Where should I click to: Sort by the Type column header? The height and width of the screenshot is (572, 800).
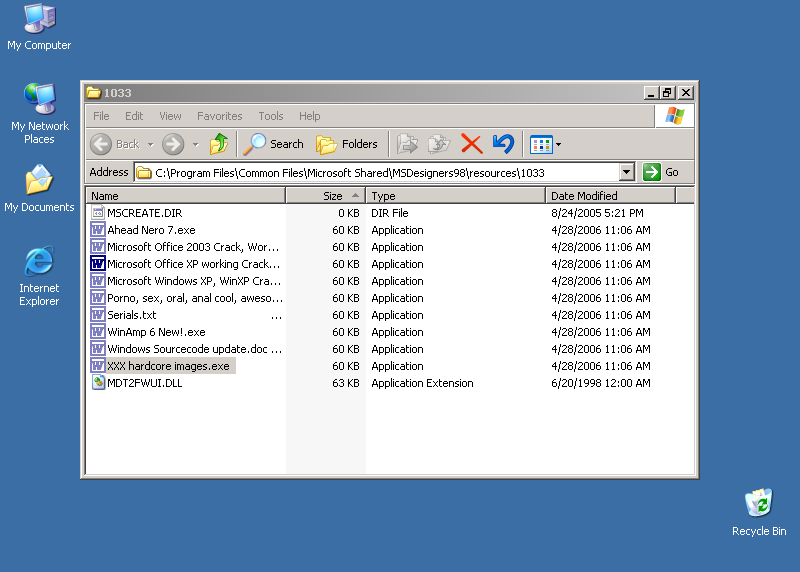pos(456,196)
